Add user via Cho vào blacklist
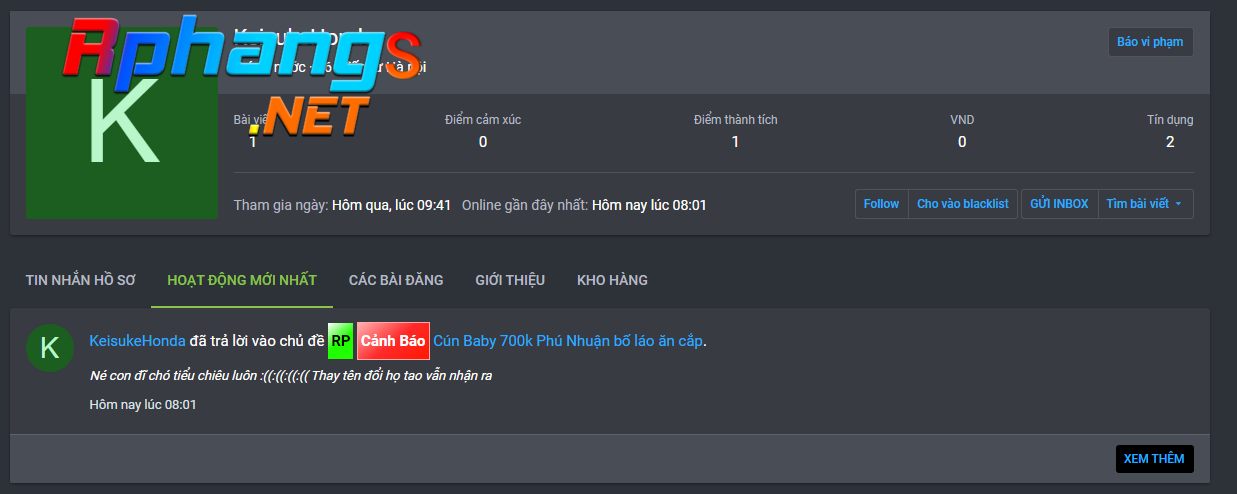 pos(962,204)
